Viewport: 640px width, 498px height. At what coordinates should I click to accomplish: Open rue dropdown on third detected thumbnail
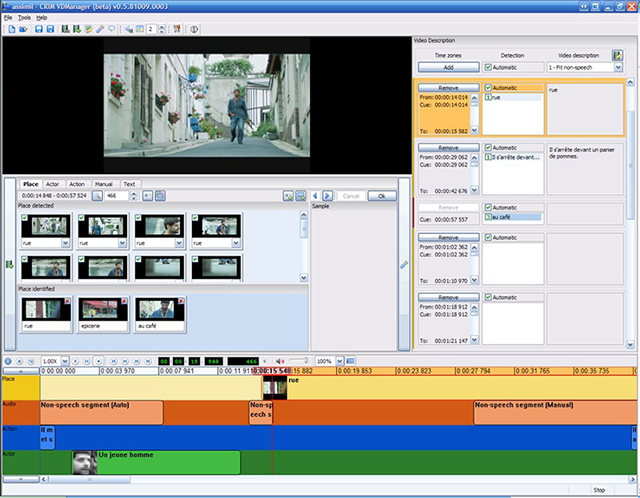179,243
